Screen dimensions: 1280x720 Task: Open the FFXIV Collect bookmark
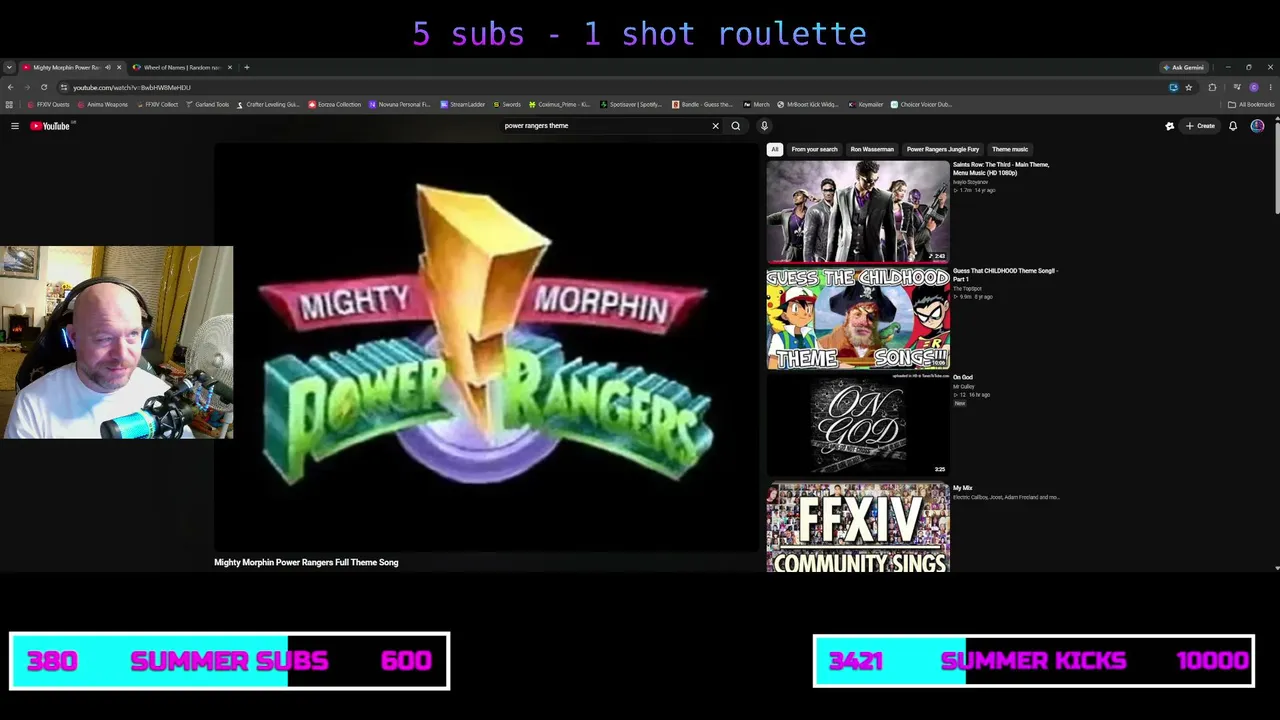click(157, 104)
